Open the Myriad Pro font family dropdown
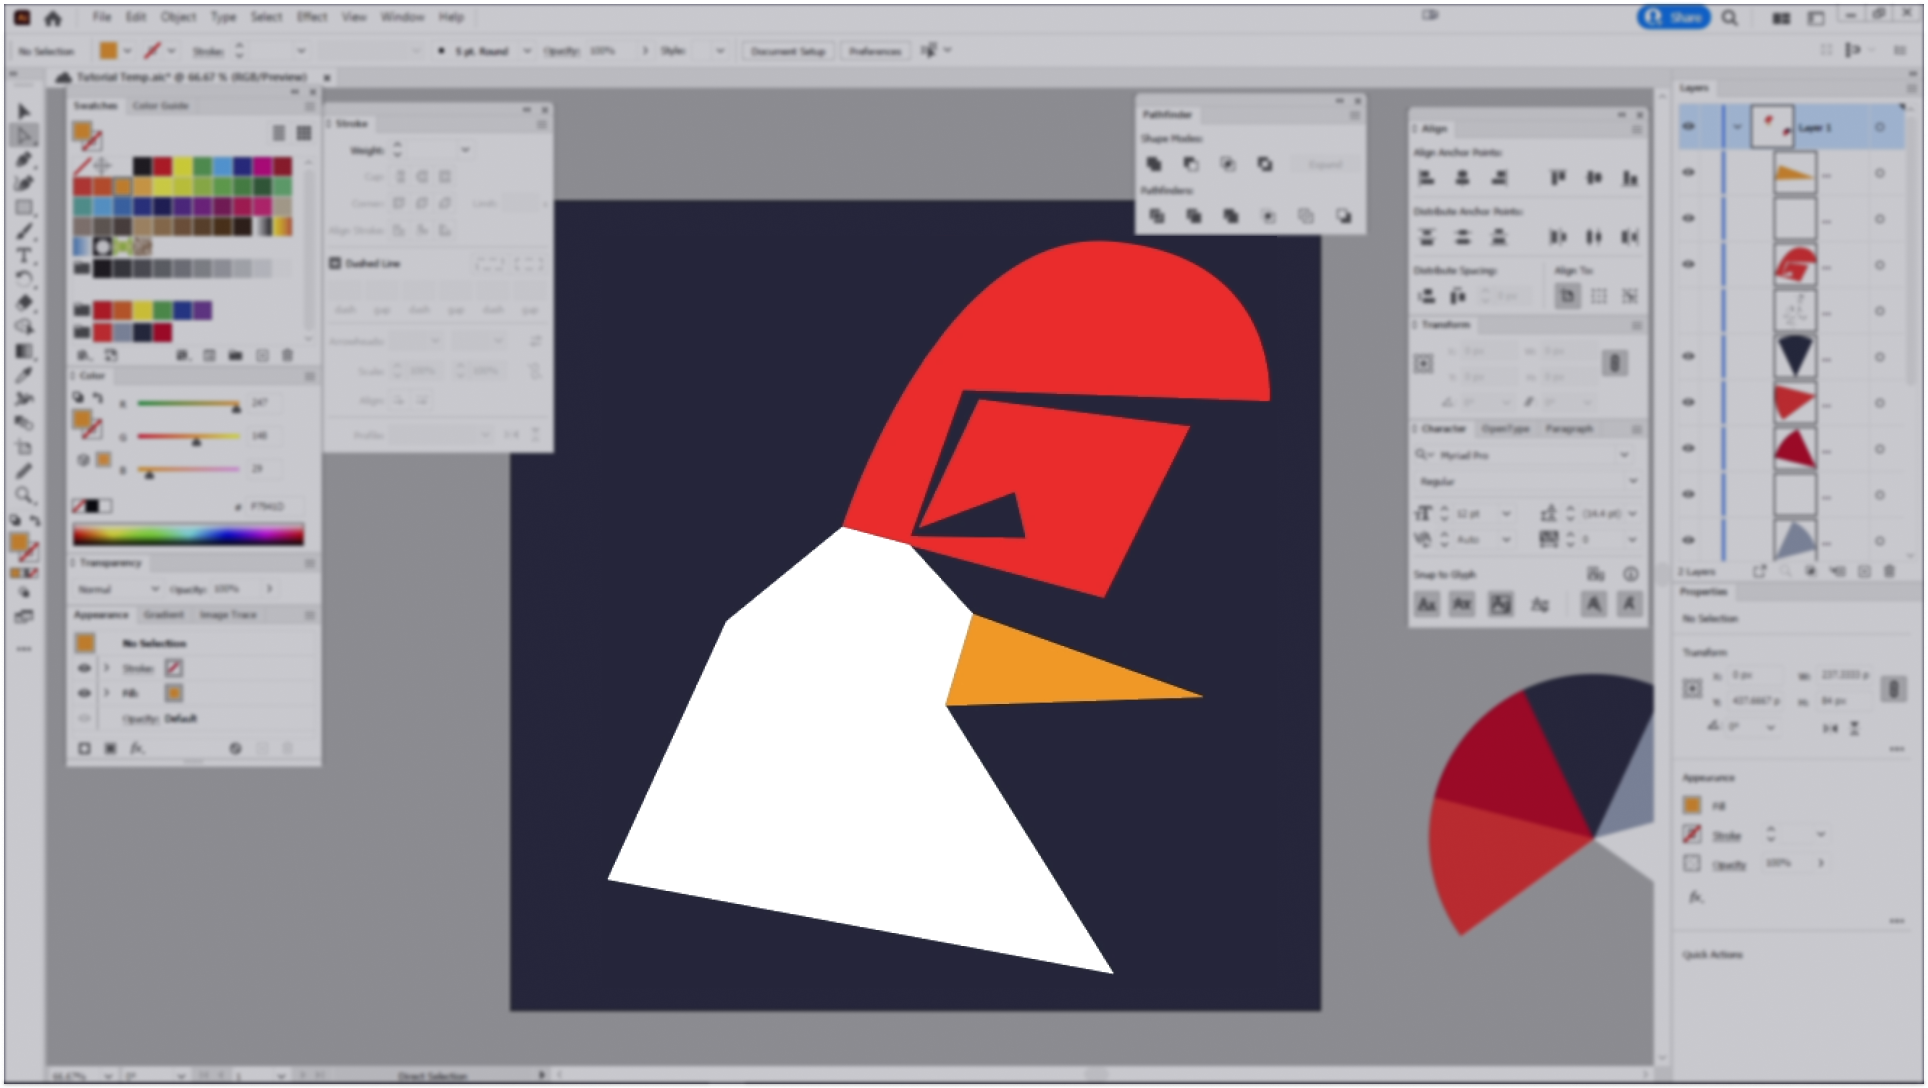 click(x=1625, y=454)
